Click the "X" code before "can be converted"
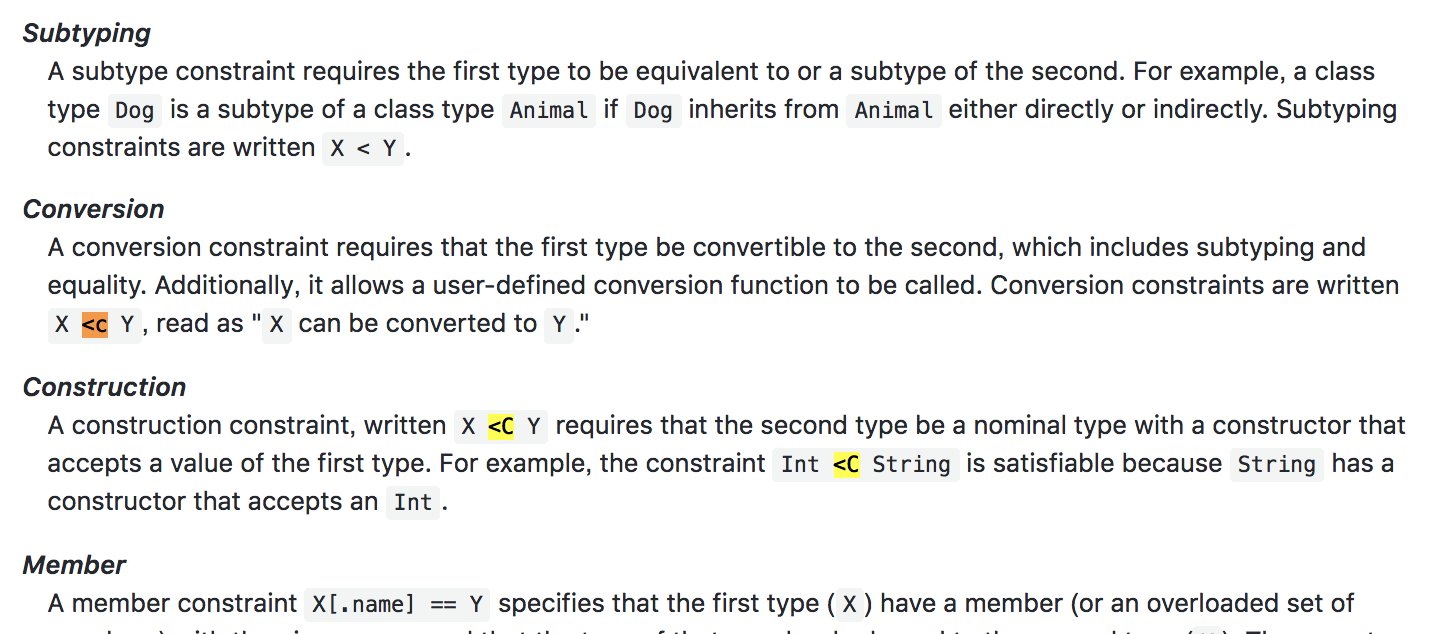Image resolution: width=1440 pixels, height=634 pixels. pos(276,326)
